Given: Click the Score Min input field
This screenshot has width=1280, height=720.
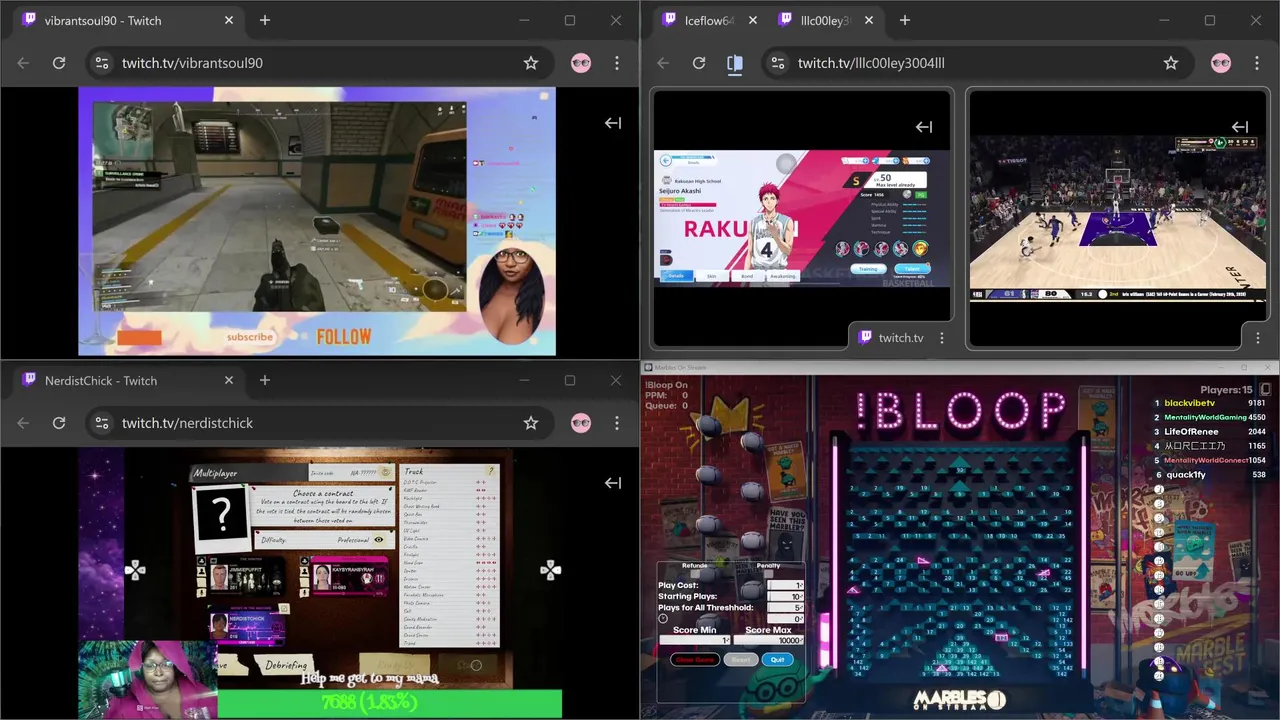Looking at the screenshot, I should [x=695, y=640].
